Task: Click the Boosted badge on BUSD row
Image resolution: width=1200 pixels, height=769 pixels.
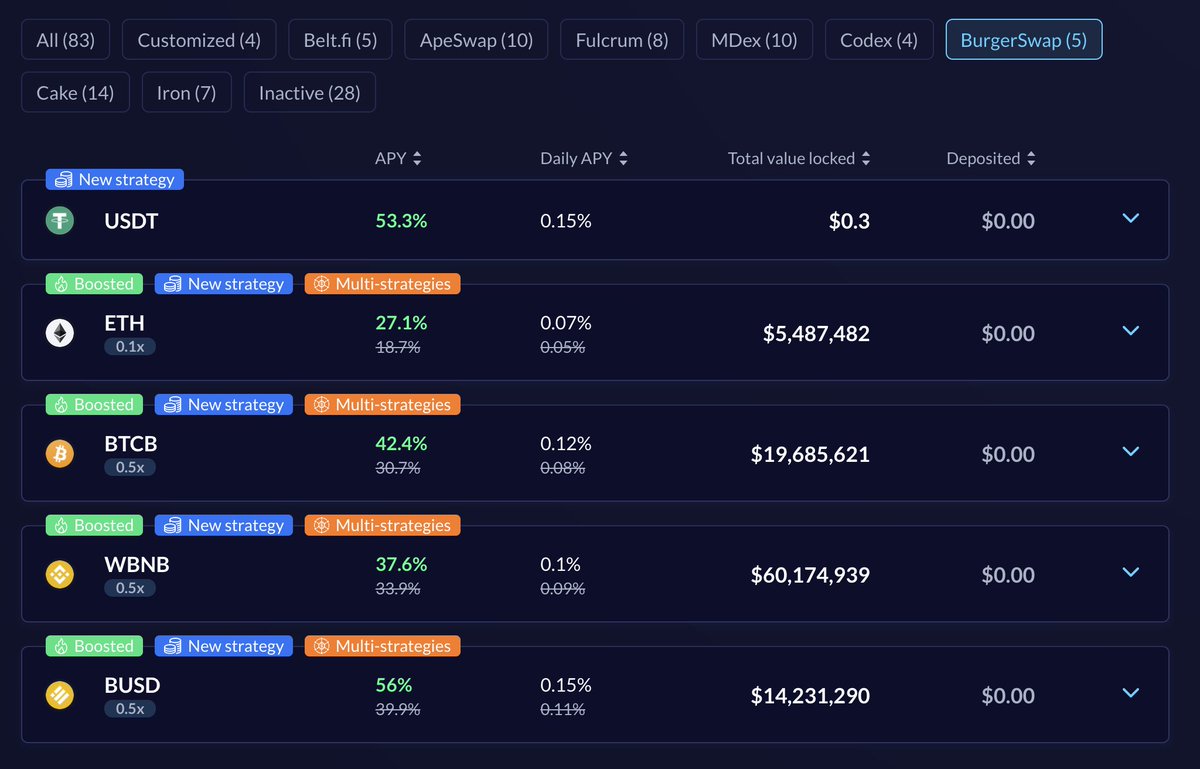Action: coord(94,646)
